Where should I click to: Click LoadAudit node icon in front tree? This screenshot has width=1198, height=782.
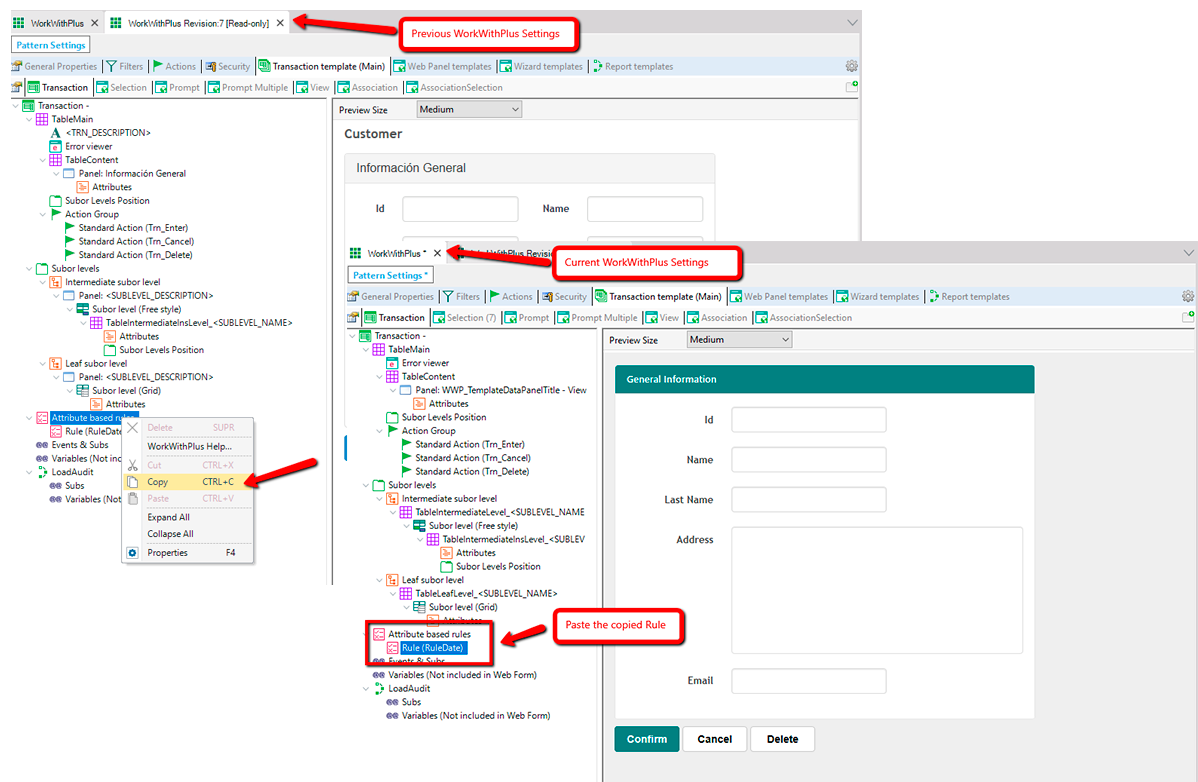[x=379, y=689]
